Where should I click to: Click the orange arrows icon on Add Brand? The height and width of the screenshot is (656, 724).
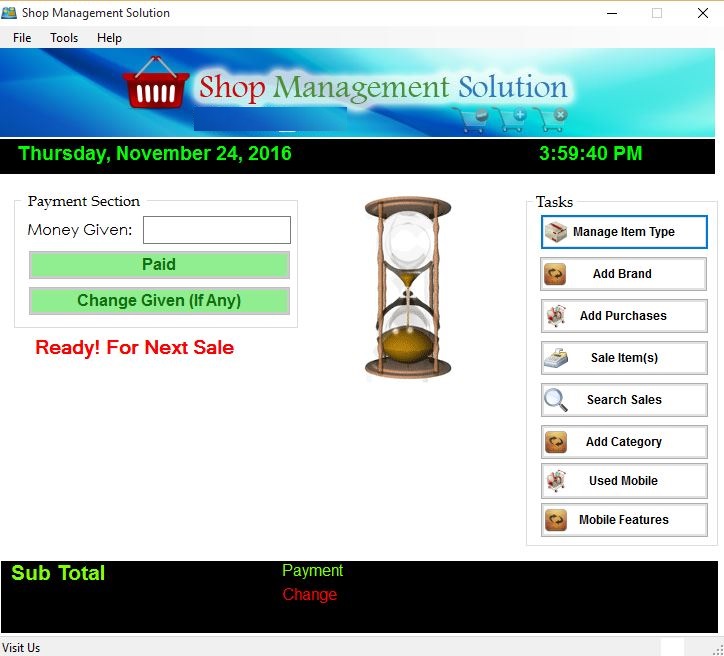(555, 274)
